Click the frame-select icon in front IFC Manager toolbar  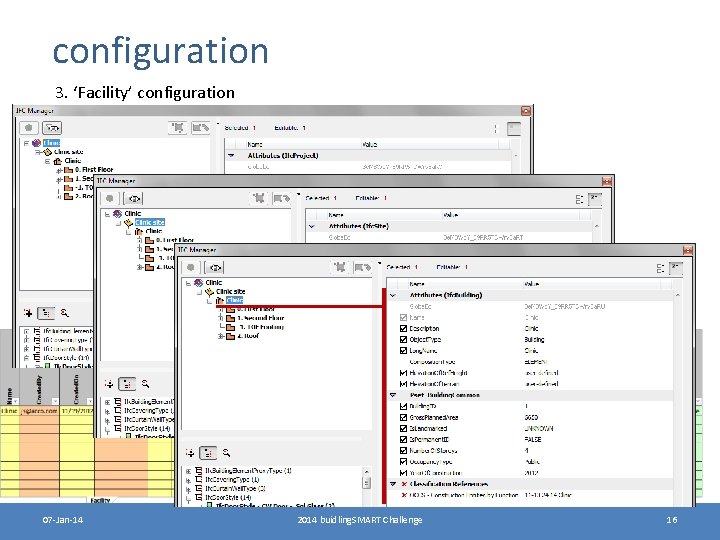pos(340,267)
